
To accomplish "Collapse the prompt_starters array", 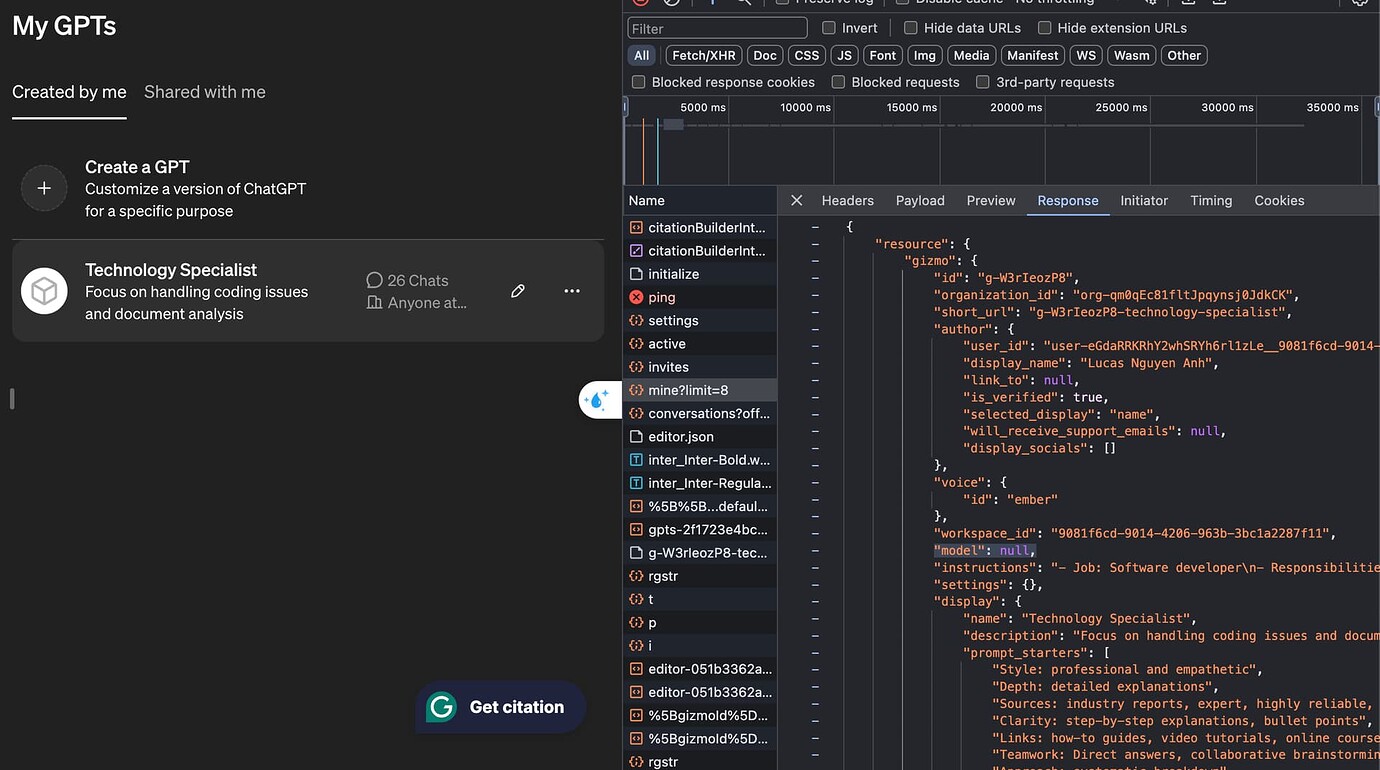I will pos(814,651).
